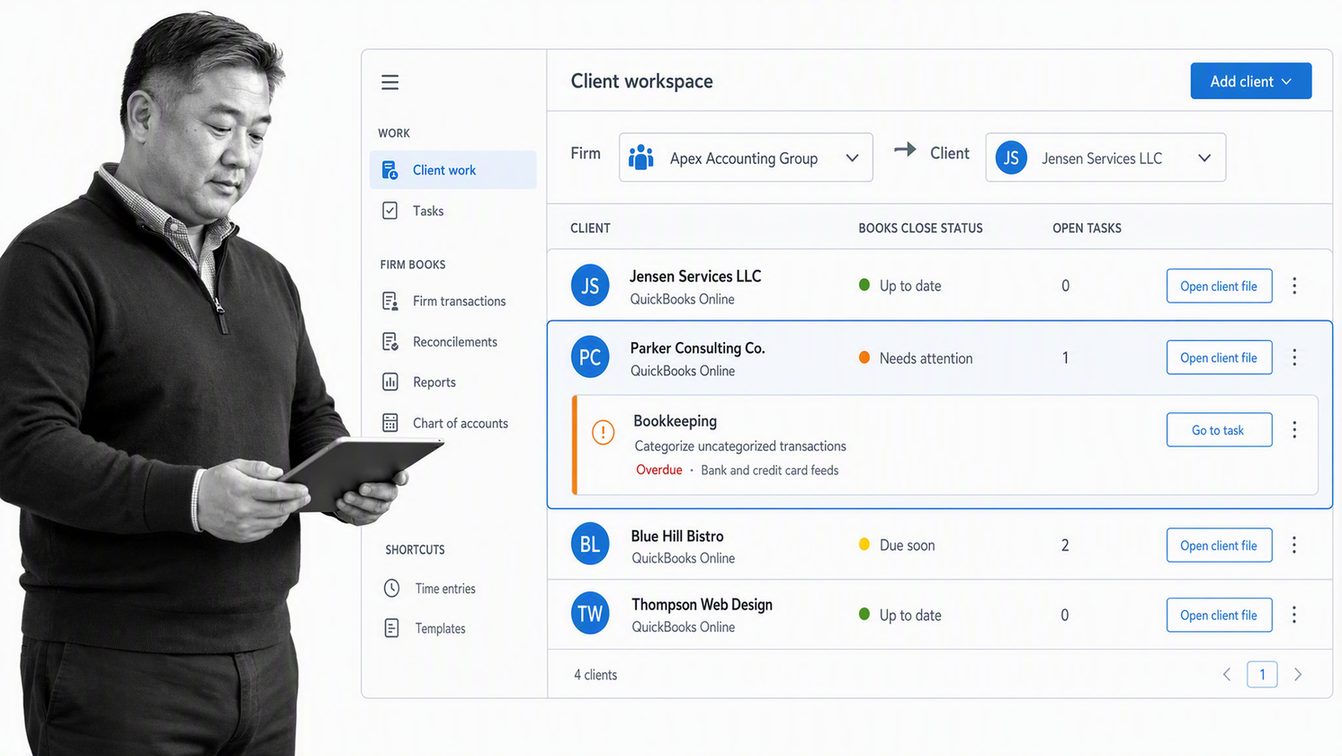Click the JS avatar for Jensen Services row

point(590,286)
